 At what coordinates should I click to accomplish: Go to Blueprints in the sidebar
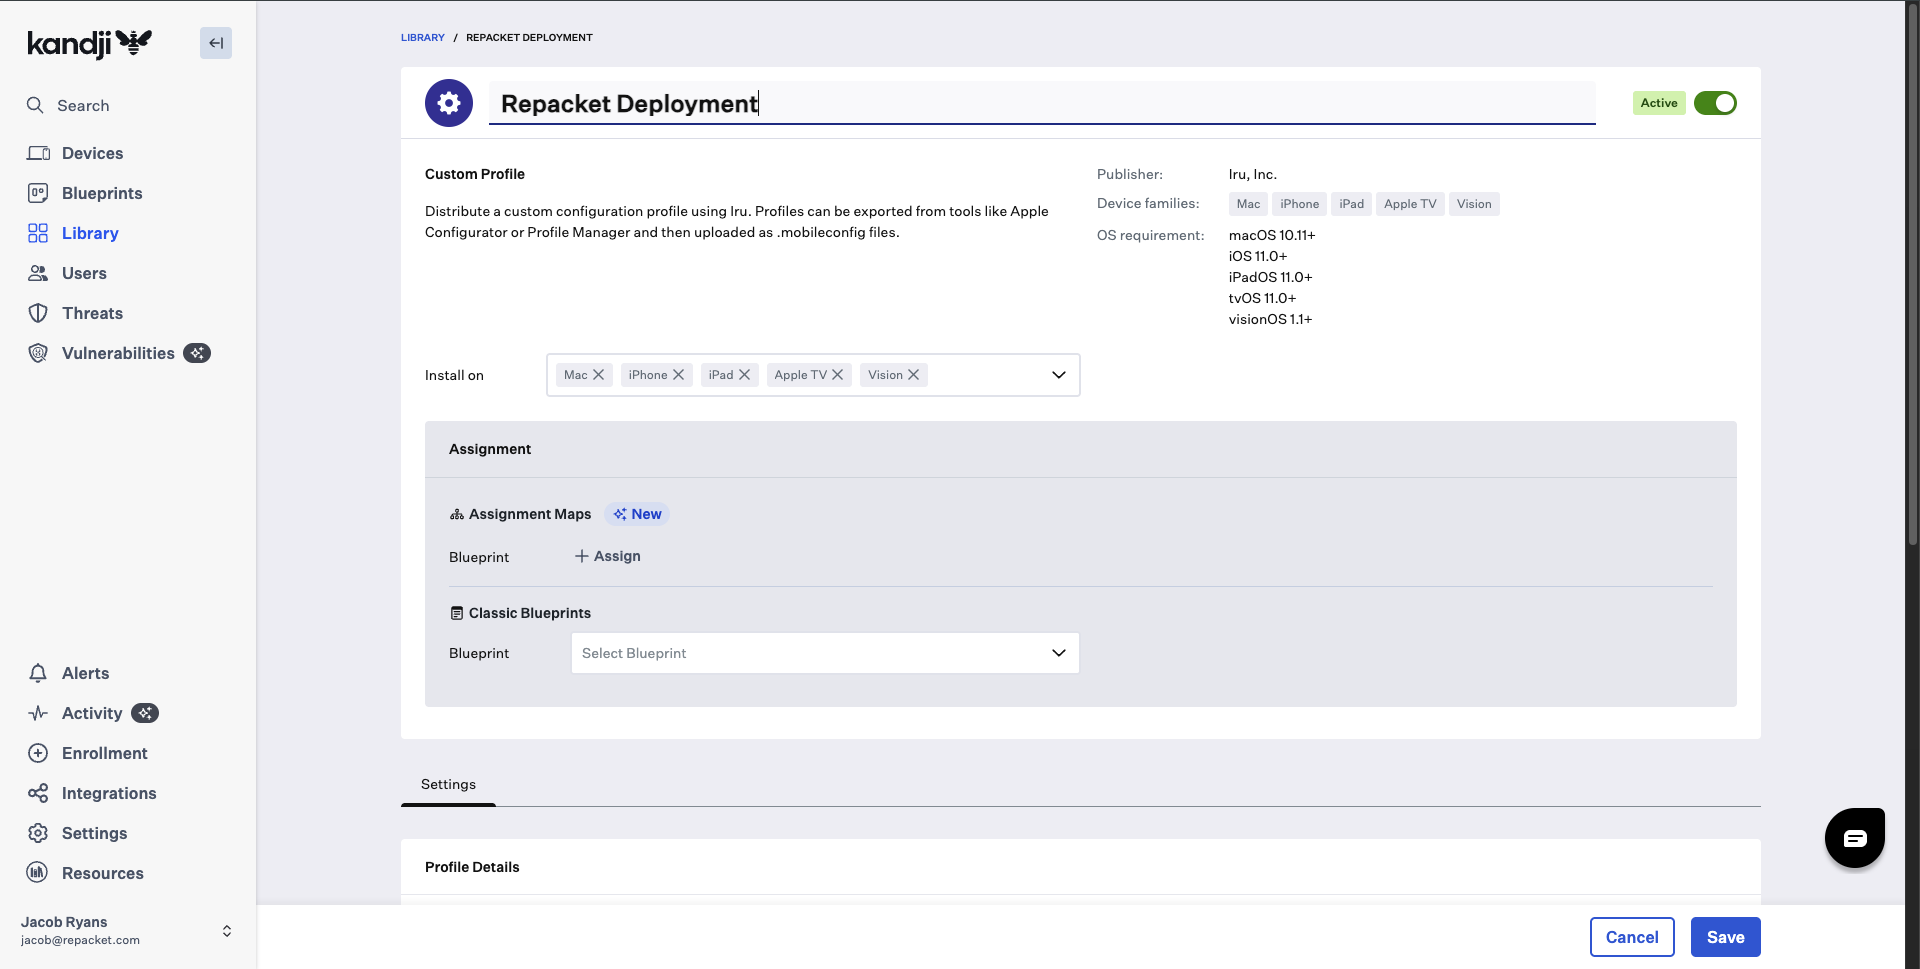102,193
